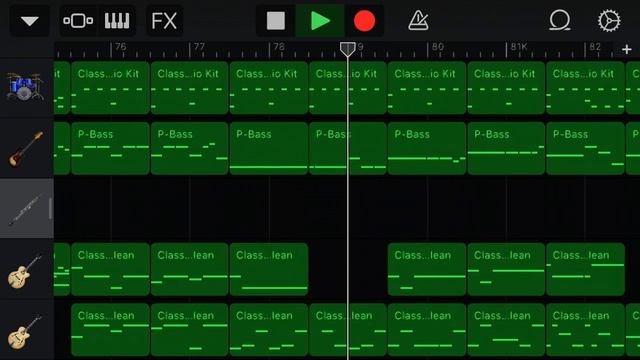Switch to Tracks view button
Screen dimensions: 640x360
pyautogui.click(x=78, y=21)
